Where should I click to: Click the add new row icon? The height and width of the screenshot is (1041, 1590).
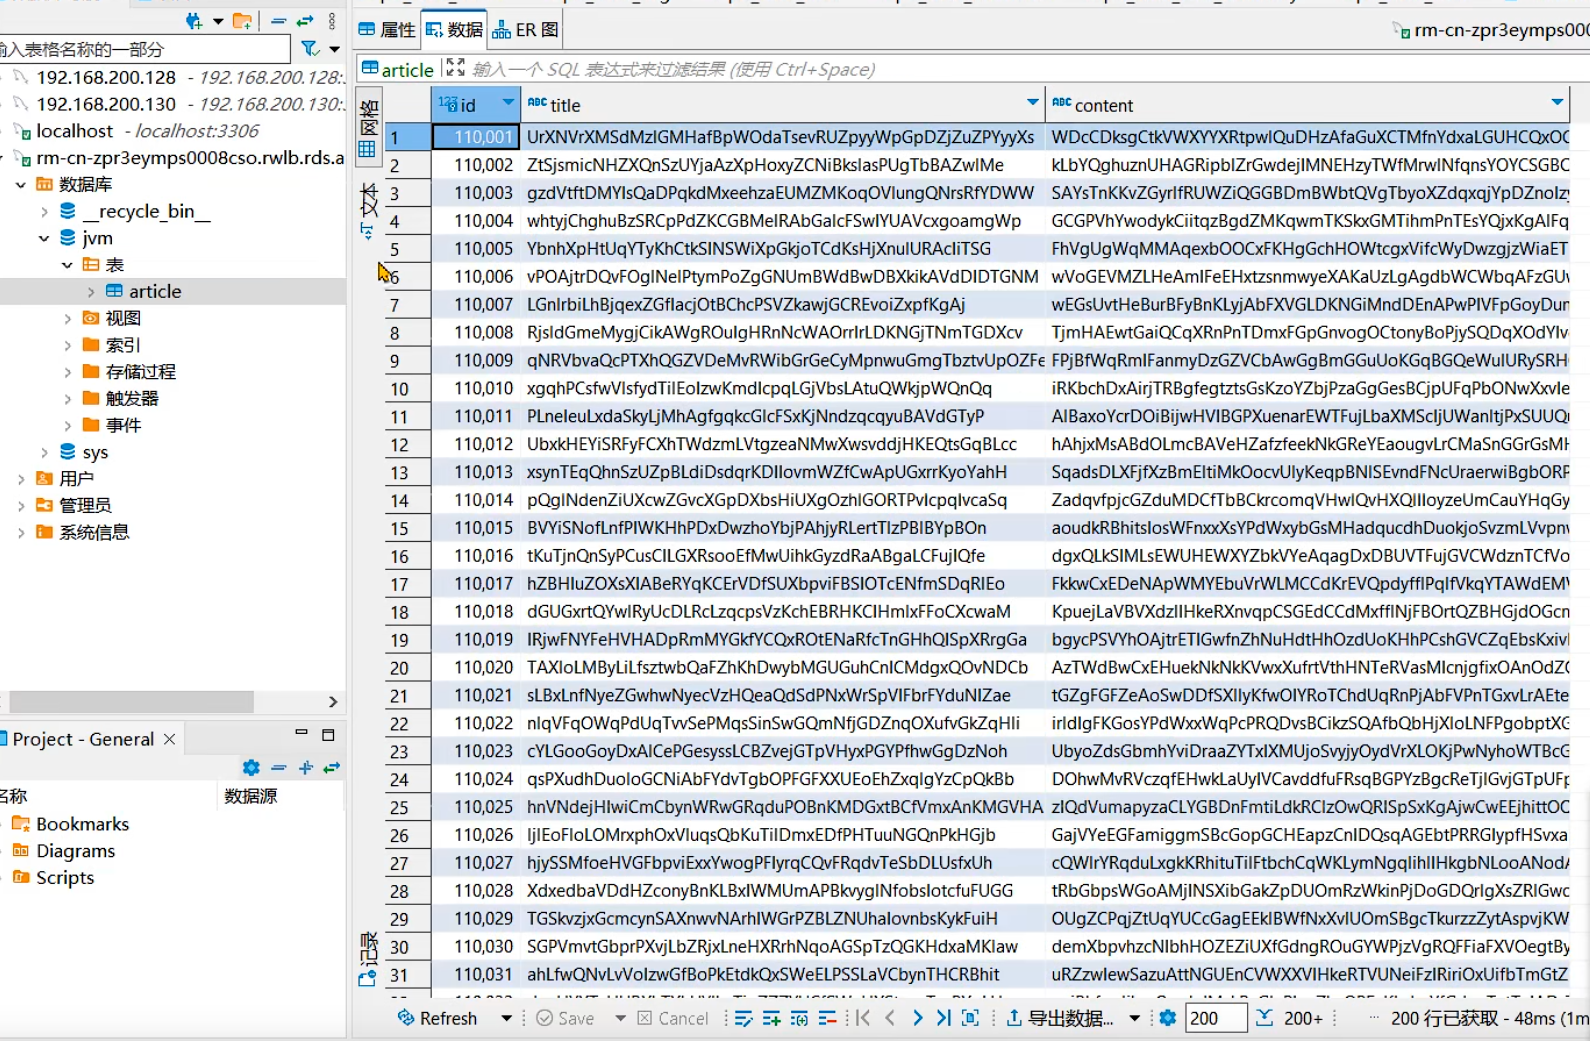point(772,1018)
